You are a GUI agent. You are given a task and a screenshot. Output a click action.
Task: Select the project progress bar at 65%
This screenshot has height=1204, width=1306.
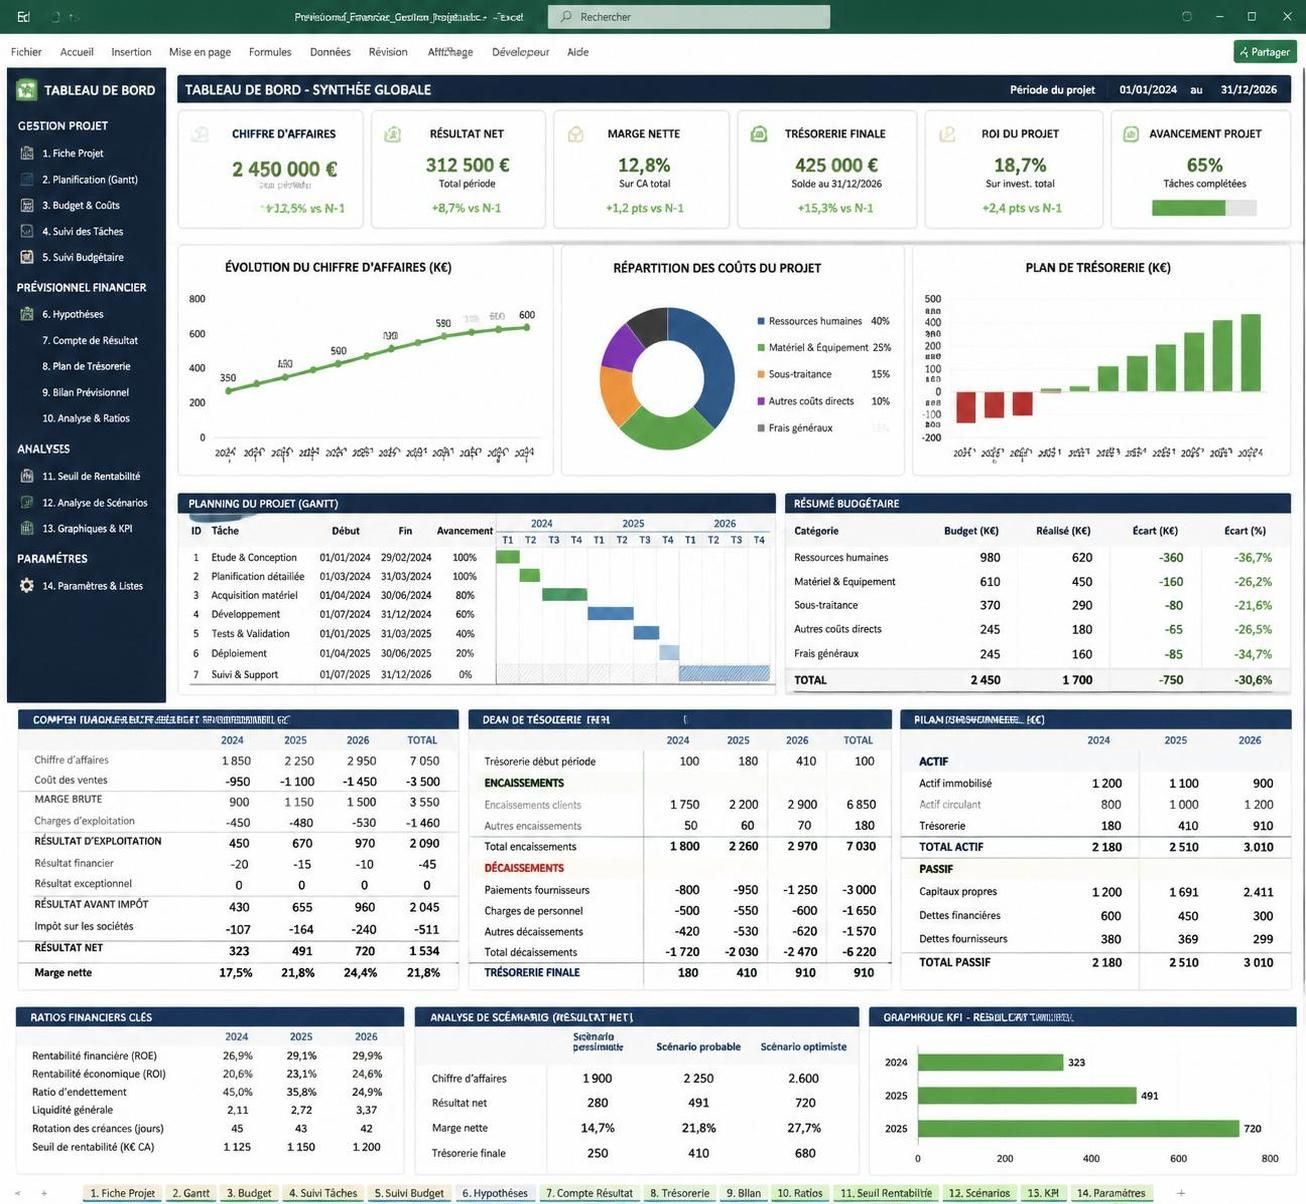point(1204,208)
